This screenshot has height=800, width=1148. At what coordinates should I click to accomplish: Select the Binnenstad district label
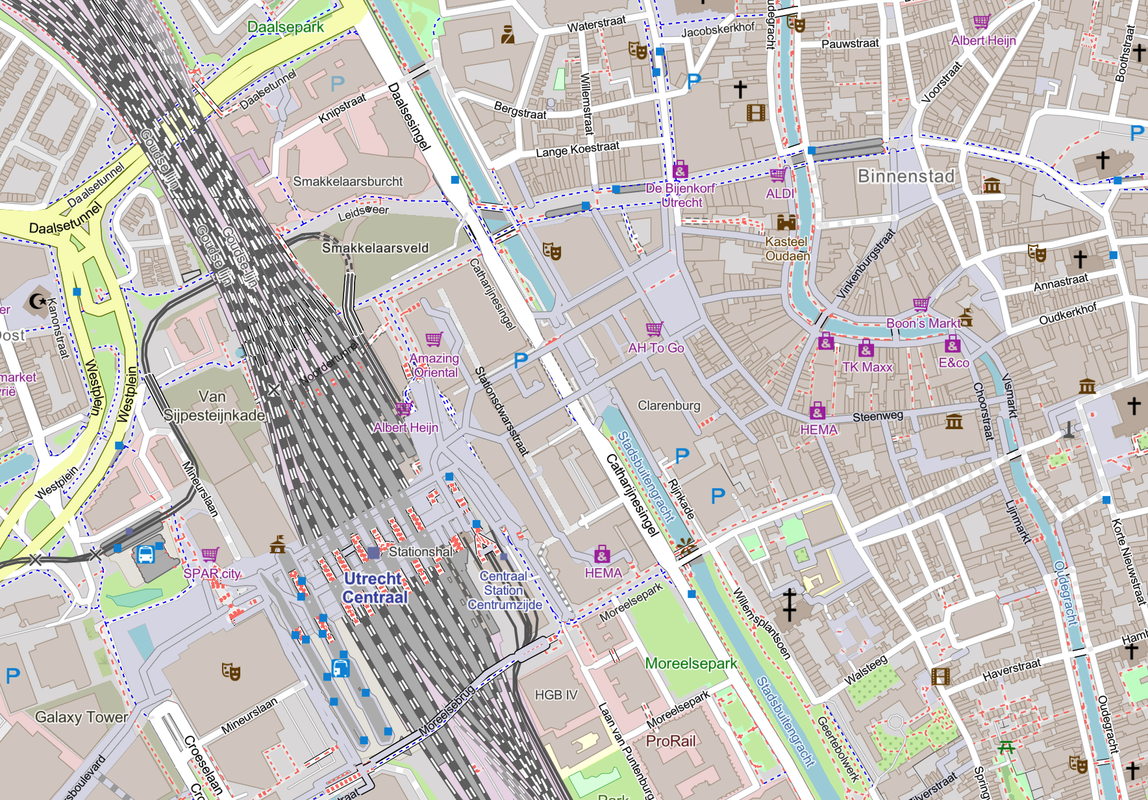[x=906, y=176]
